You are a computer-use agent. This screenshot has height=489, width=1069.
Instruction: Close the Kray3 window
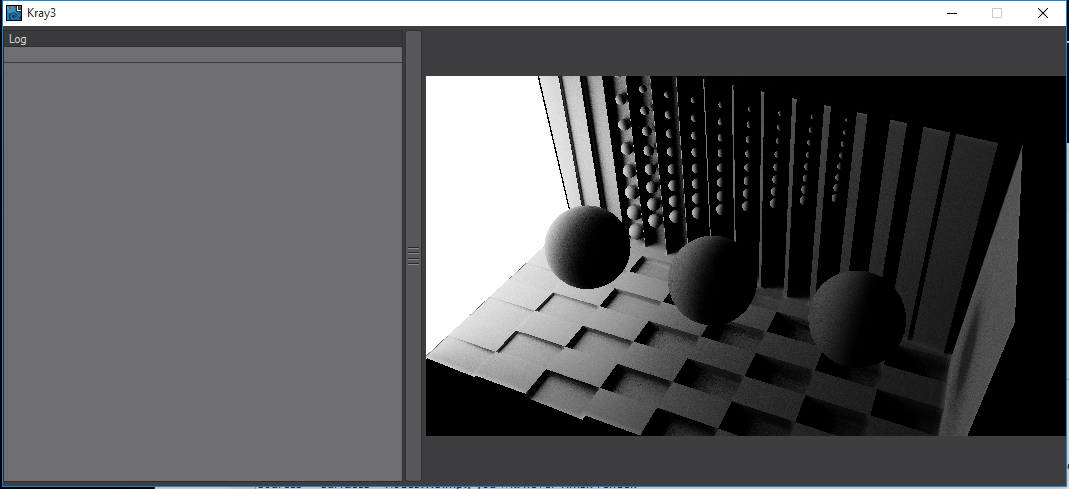coord(1043,13)
